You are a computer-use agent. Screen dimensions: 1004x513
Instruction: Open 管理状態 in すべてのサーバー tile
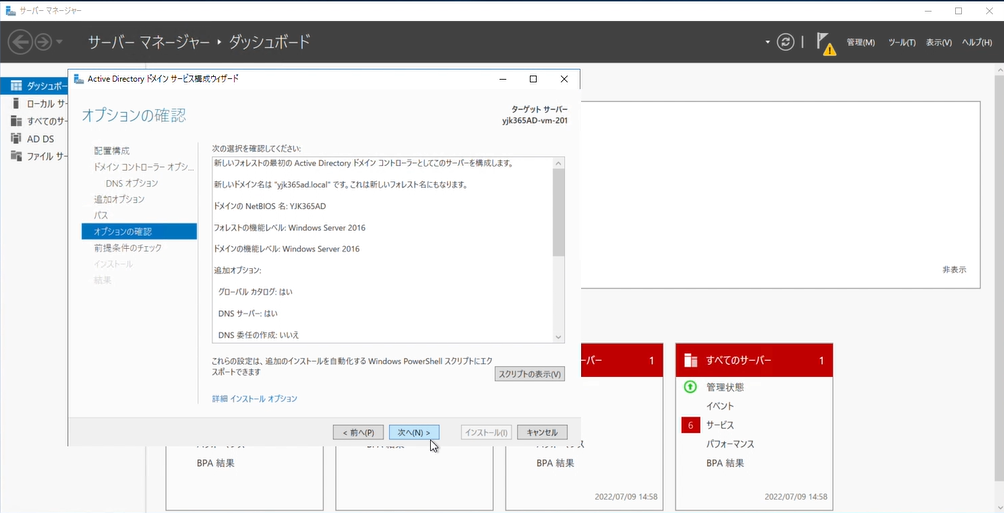coord(725,387)
